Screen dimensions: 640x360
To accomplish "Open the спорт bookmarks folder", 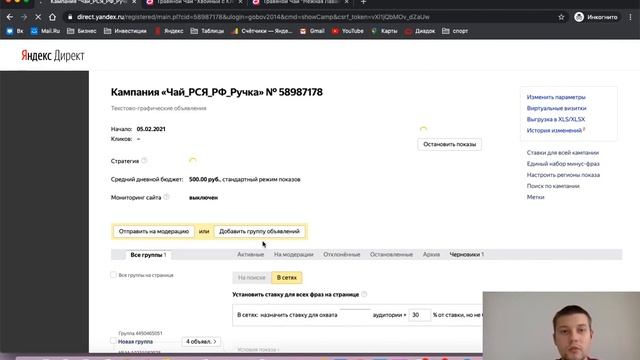I will tap(455, 31).
